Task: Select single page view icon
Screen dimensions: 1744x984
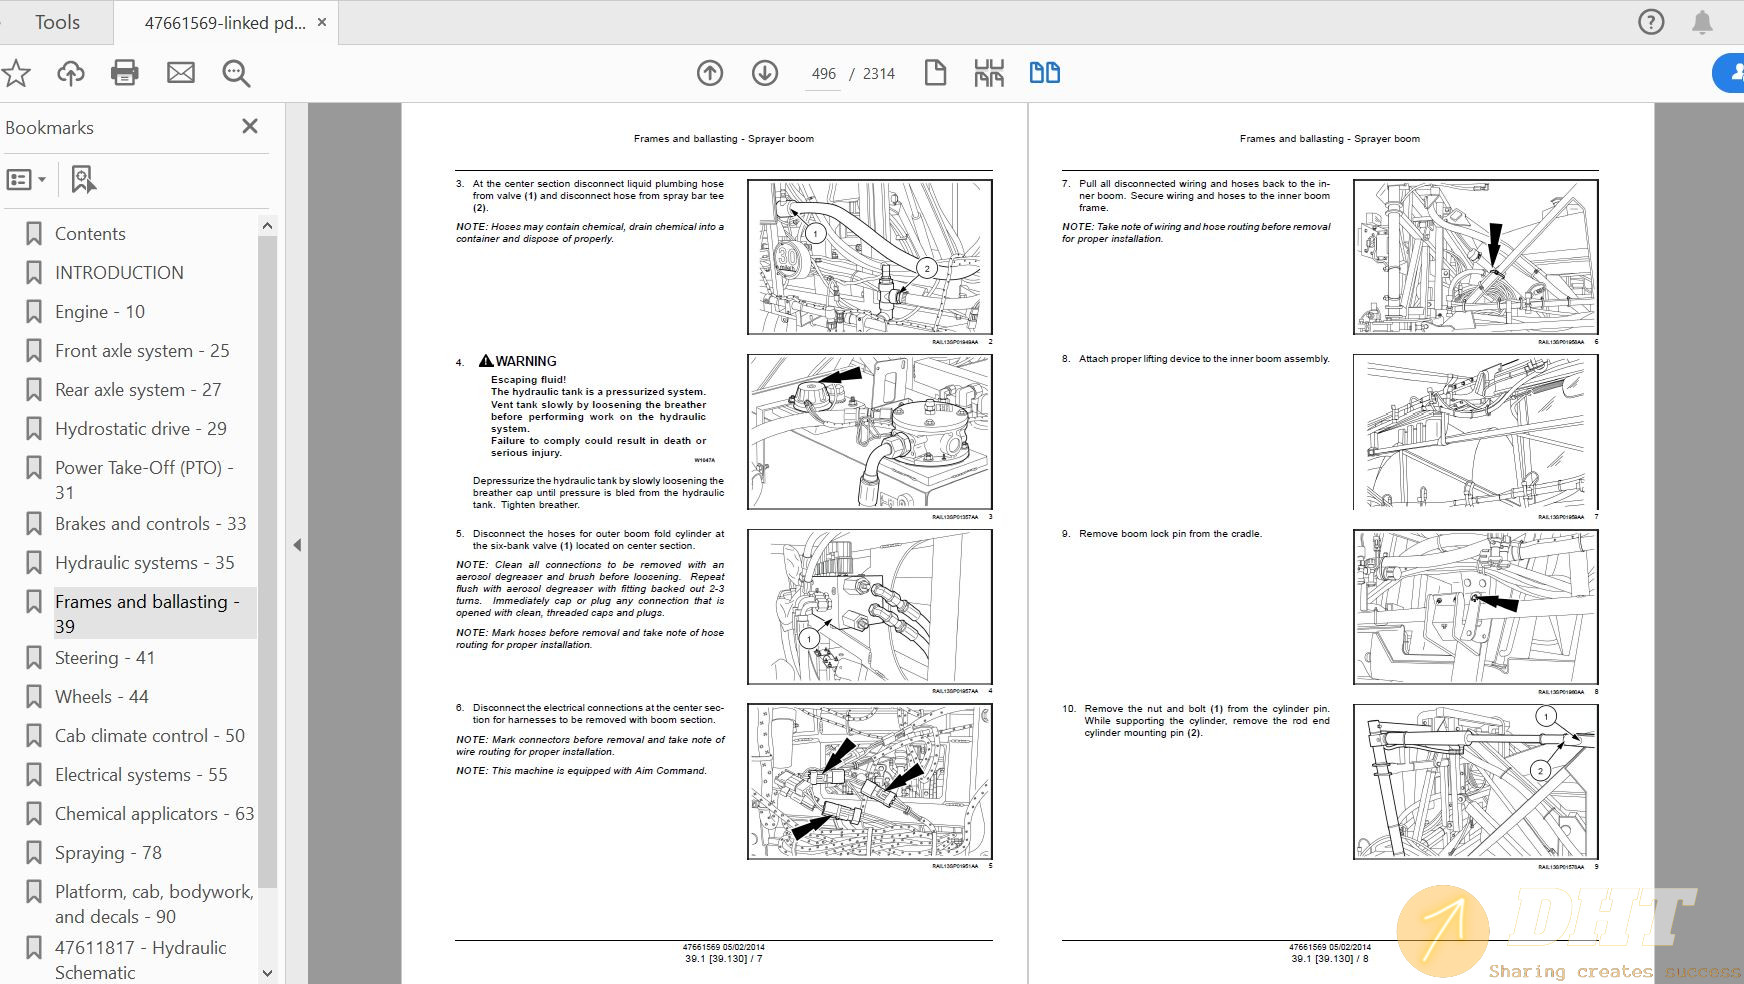Action: [x=935, y=73]
